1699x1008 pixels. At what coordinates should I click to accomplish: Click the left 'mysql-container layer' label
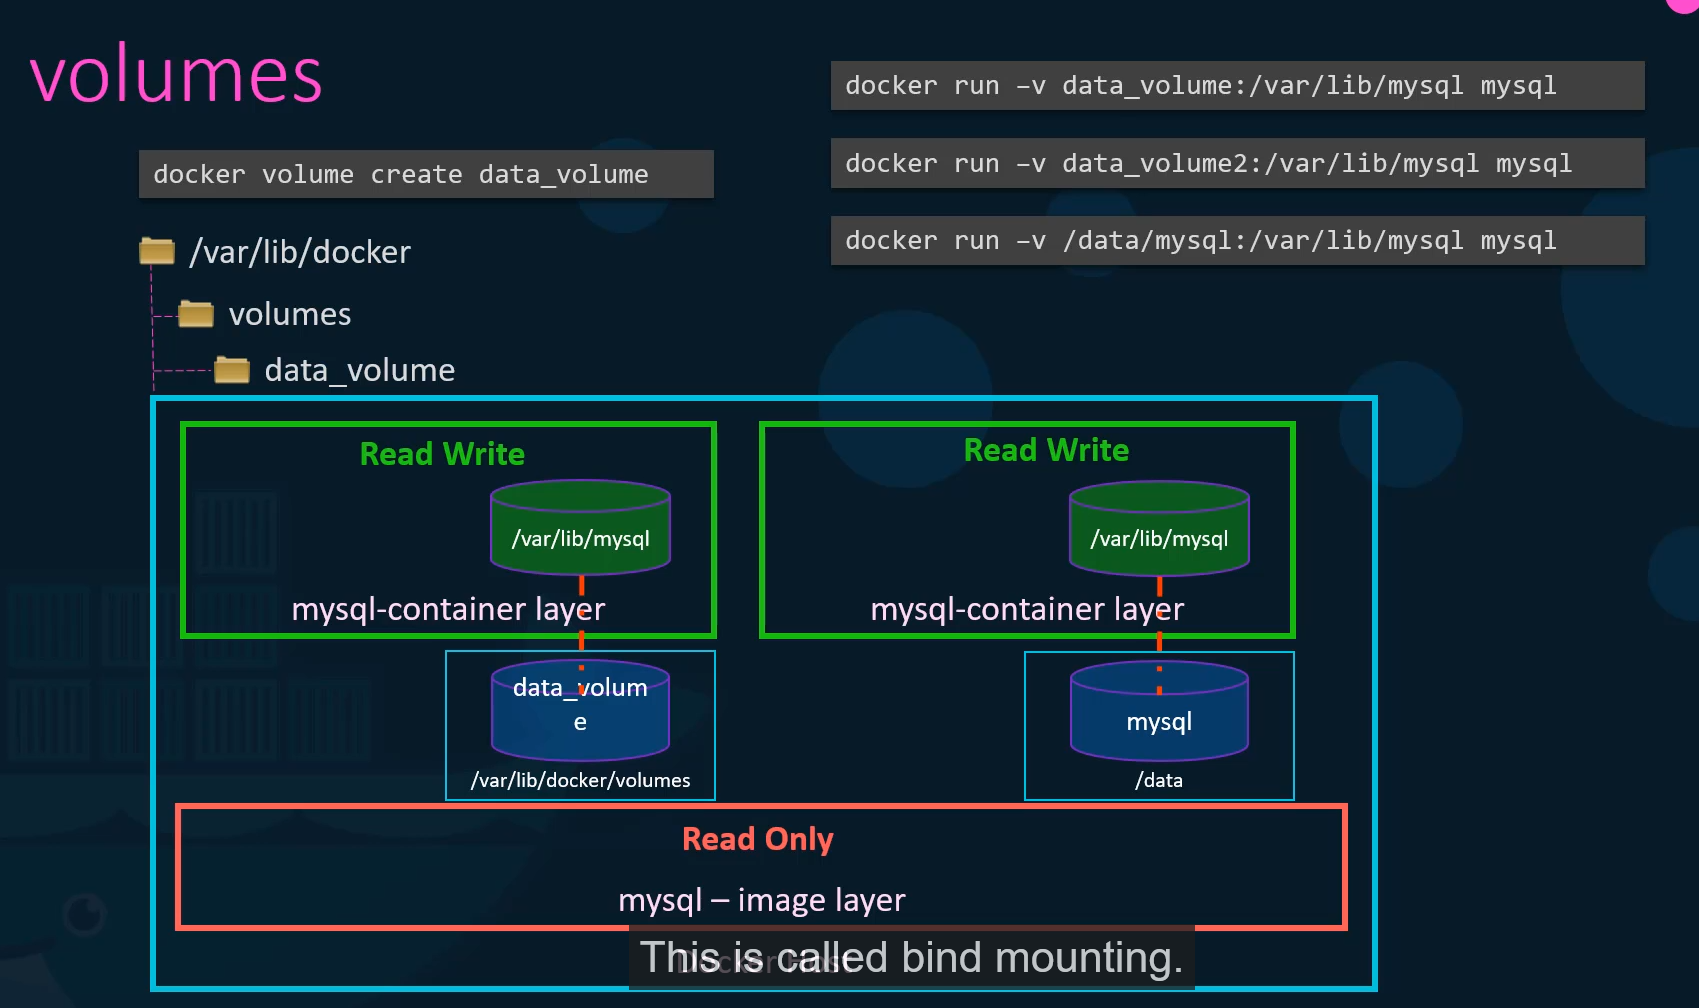click(448, 609)
